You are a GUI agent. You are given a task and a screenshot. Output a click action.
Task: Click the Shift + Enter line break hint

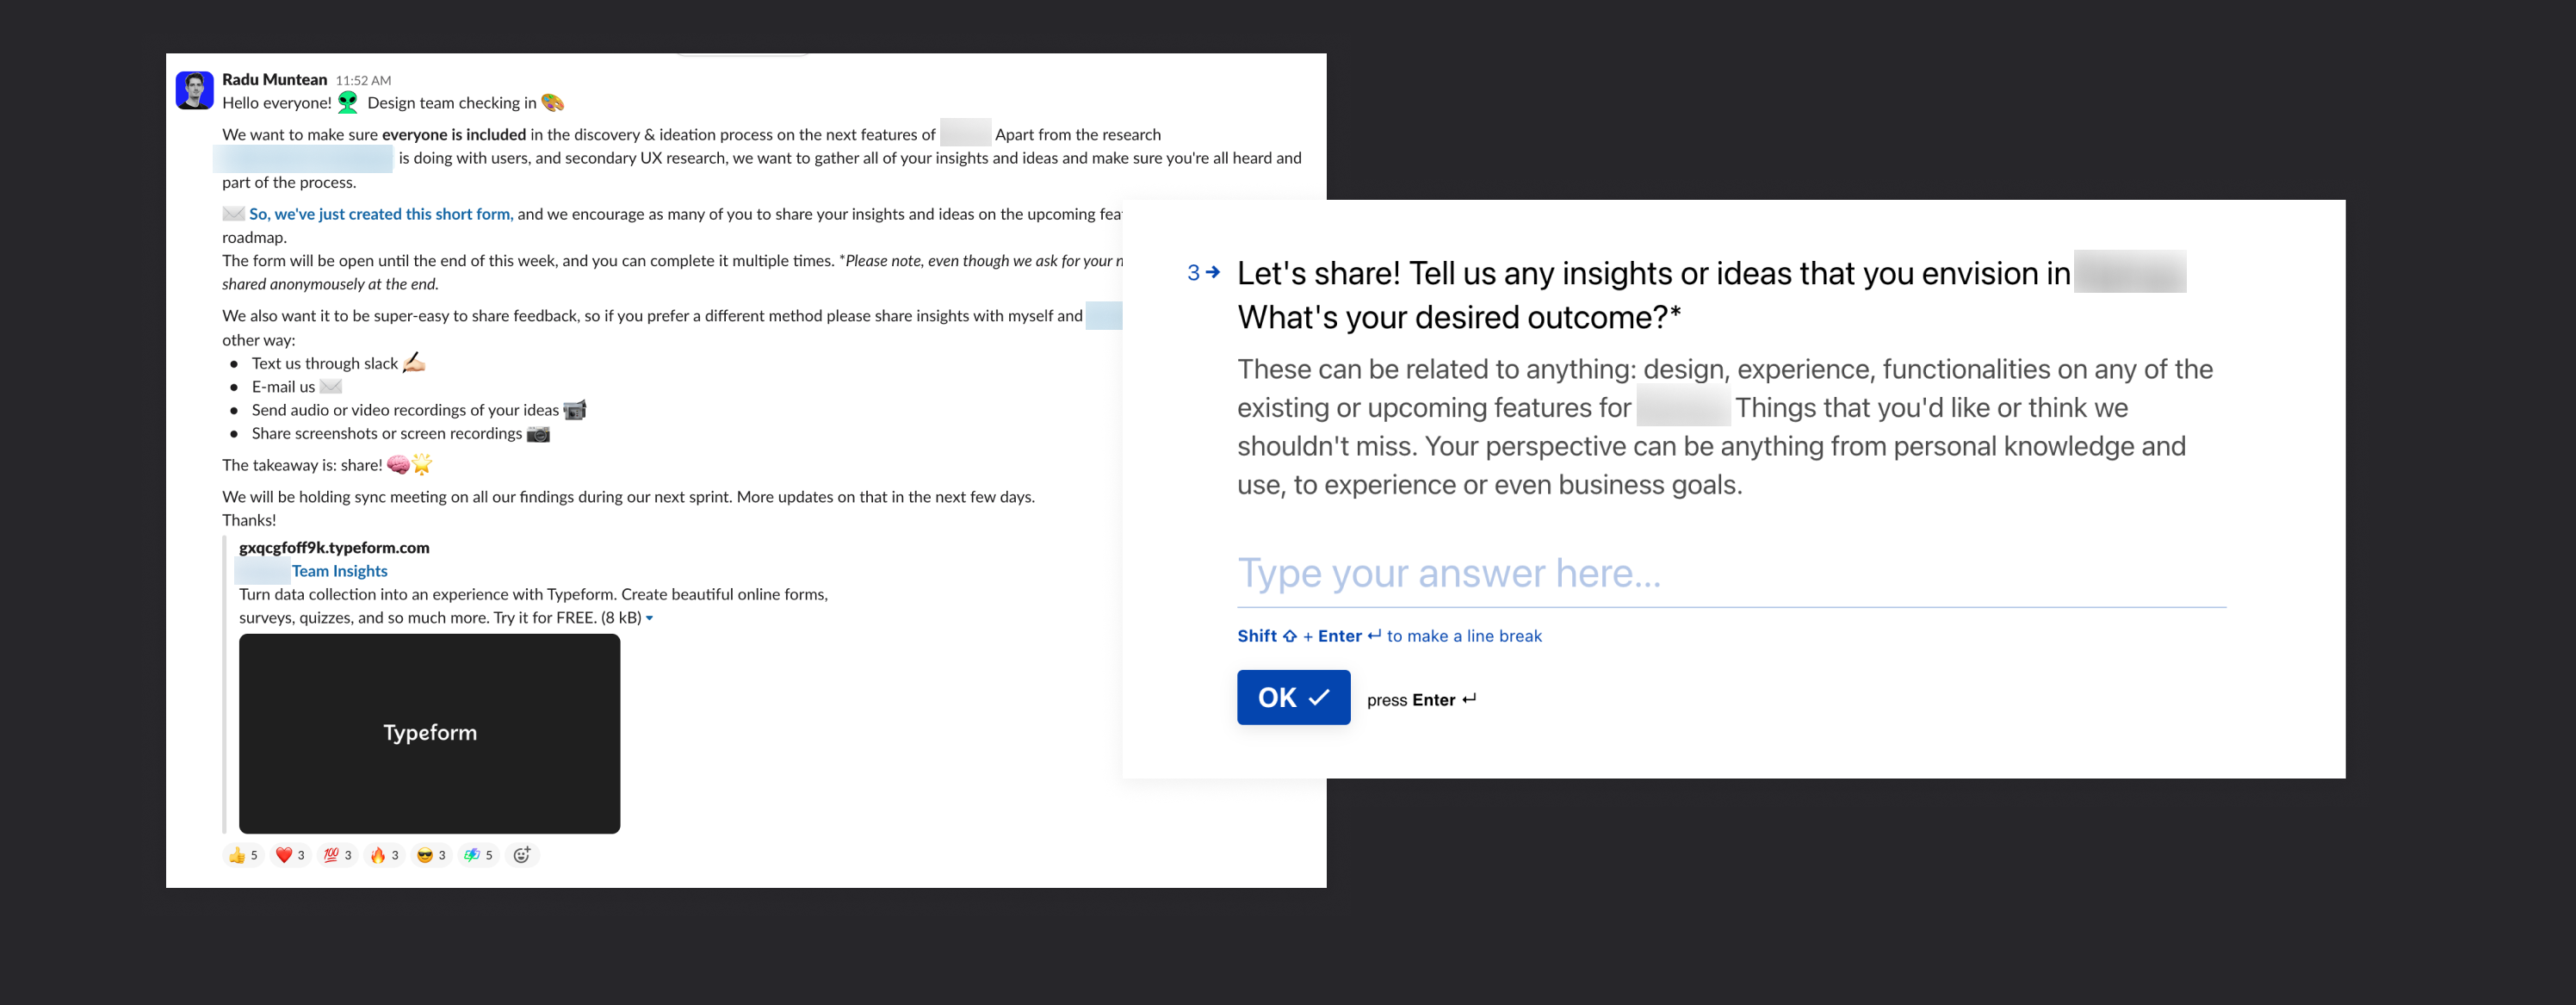point(1389,636)
